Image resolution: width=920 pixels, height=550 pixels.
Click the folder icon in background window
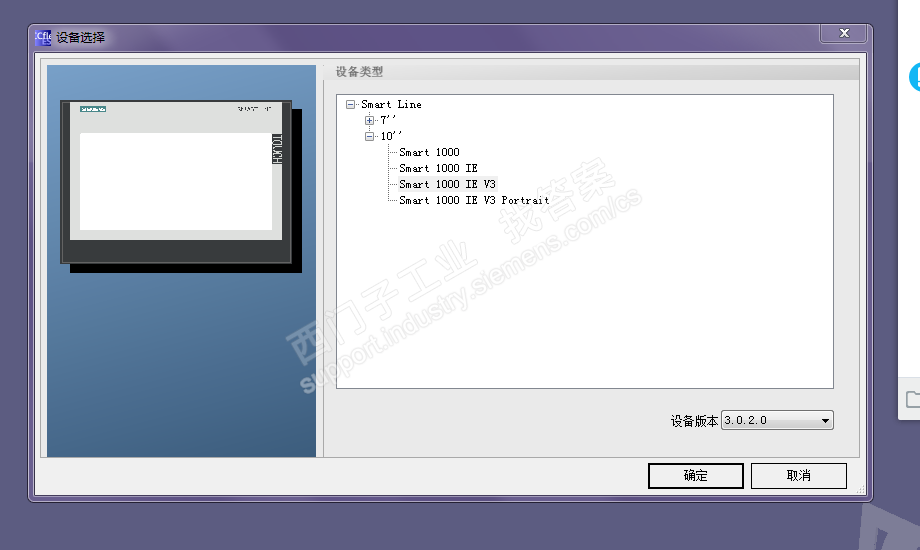click(x=913, y=399)
